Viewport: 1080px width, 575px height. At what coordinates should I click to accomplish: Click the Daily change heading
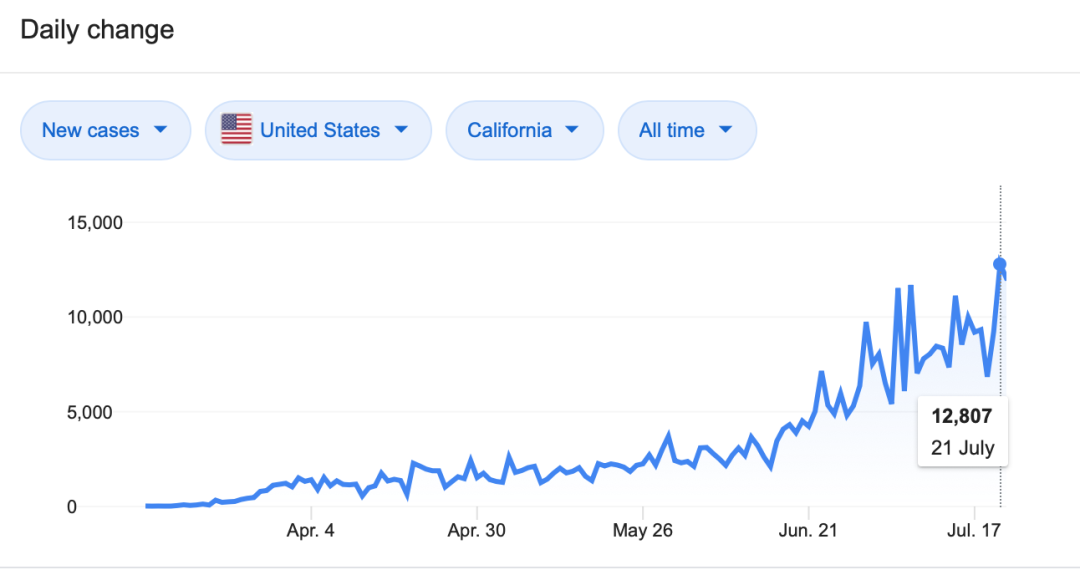pos(97,30)
